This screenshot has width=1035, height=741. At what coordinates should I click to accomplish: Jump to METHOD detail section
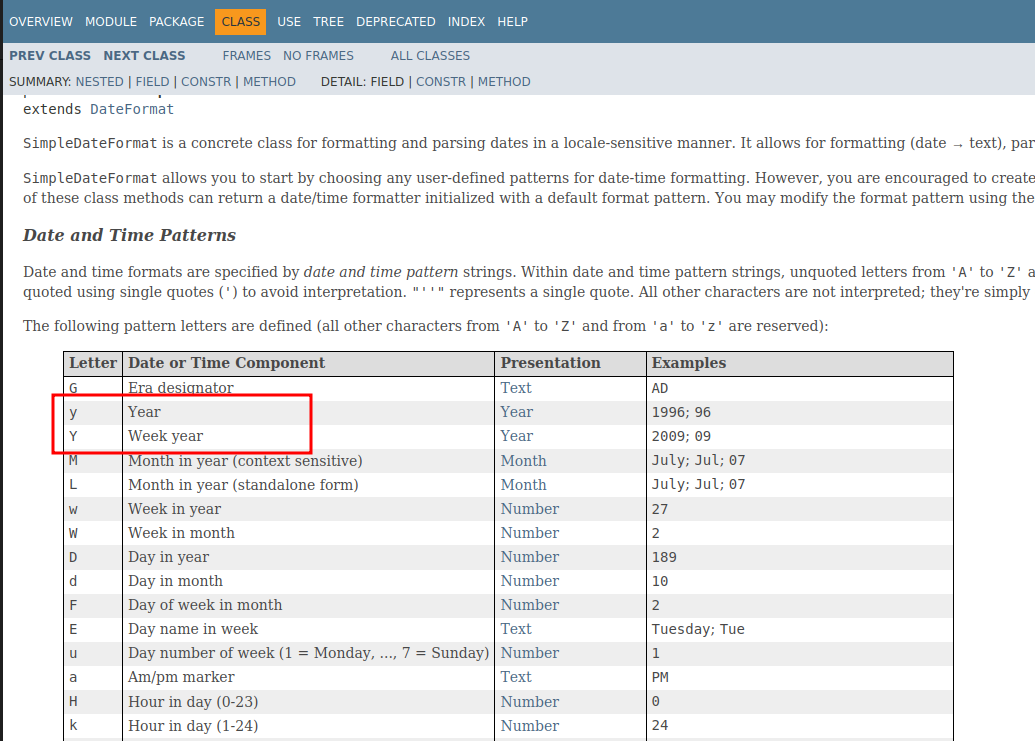coord(503,81)
